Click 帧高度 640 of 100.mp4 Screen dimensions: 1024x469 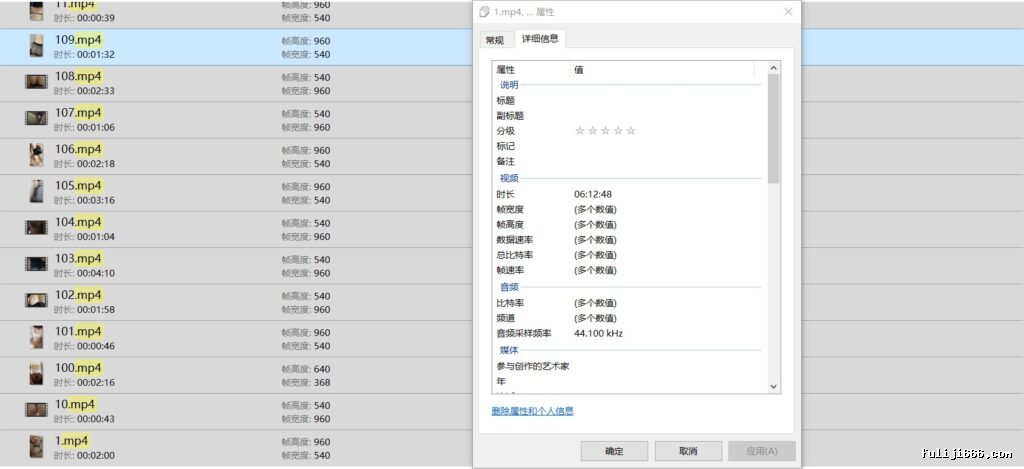(306, 369)
